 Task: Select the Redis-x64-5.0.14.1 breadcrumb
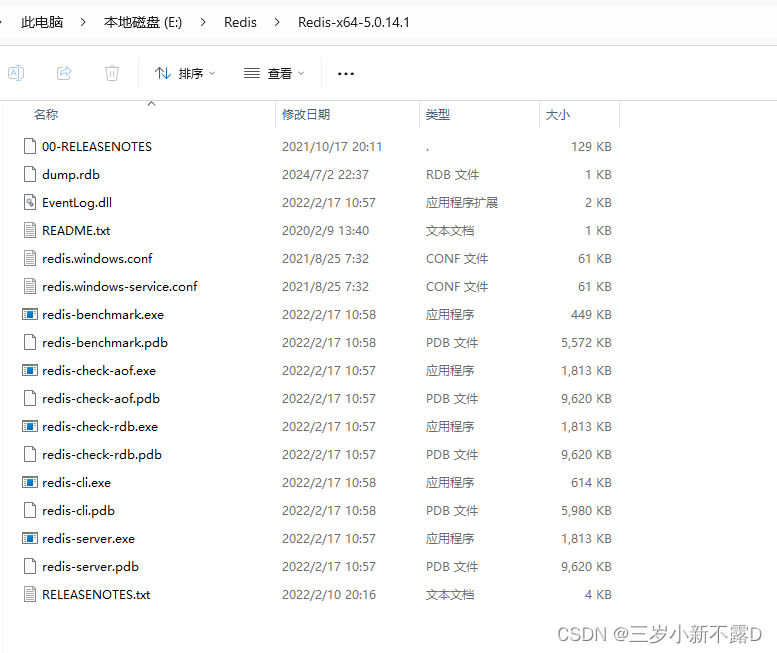(354, 22)
